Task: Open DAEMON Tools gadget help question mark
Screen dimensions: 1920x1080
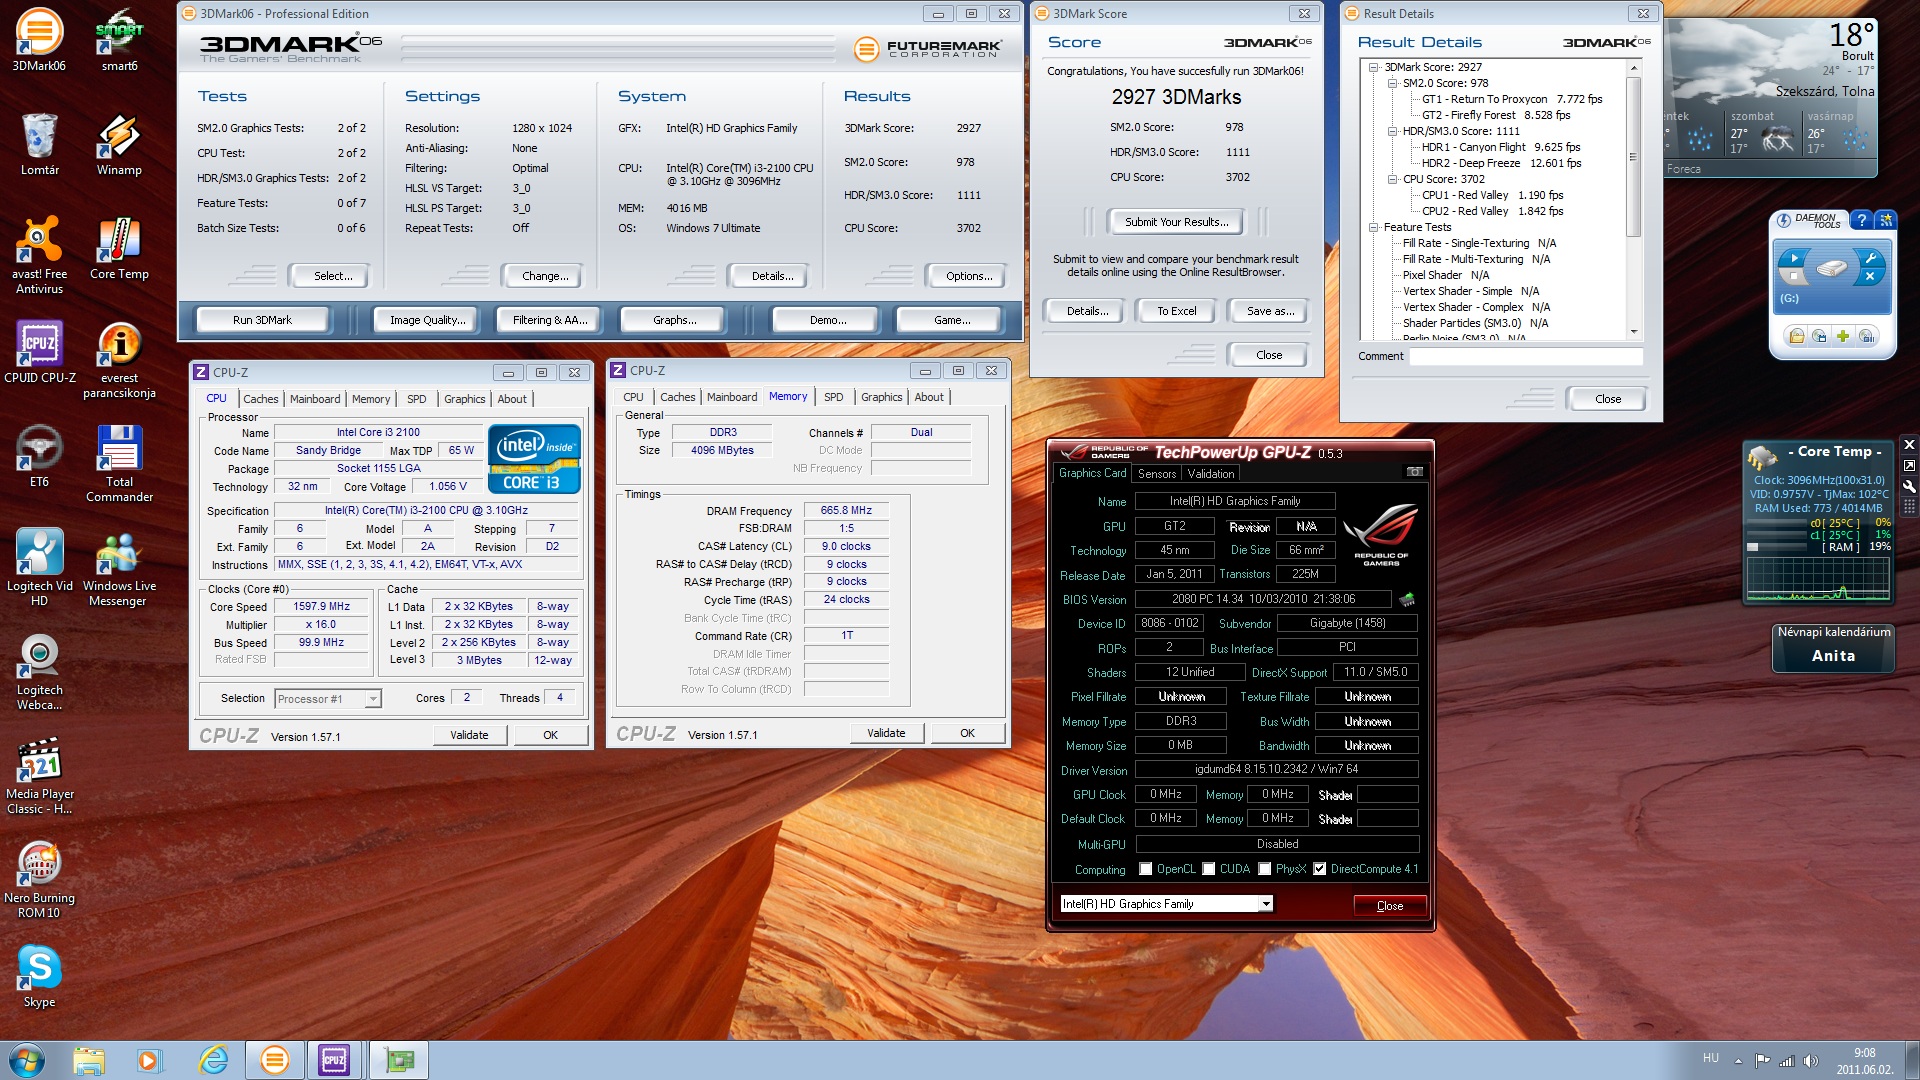Action: 1861,219
